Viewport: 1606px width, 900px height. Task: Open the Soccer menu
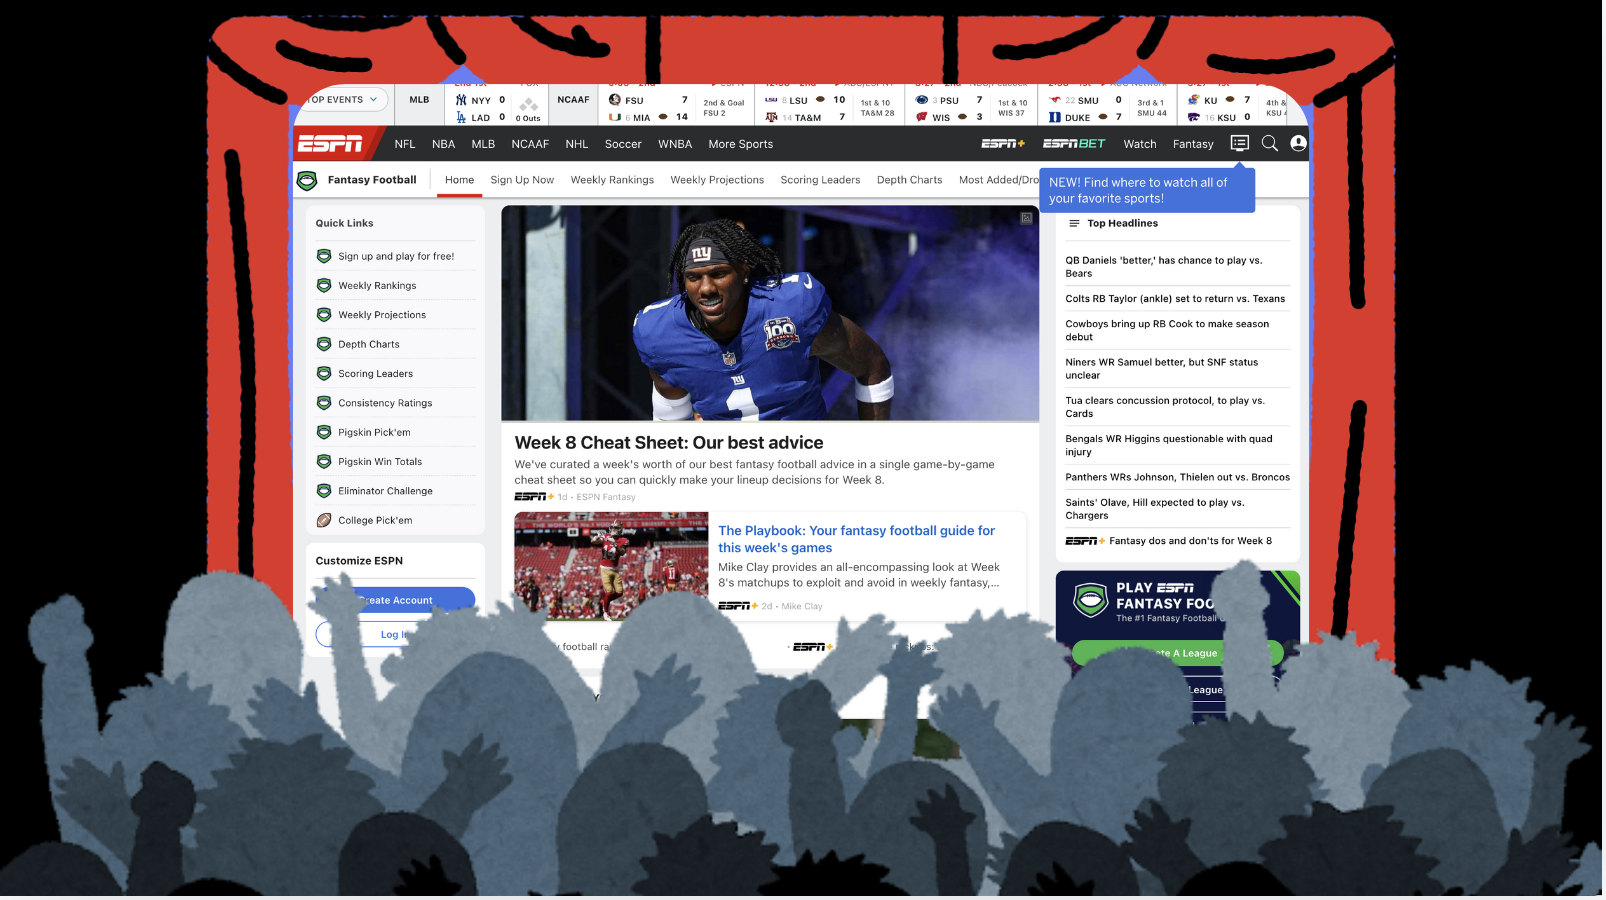pyautogui.click(x=623, y=144)
